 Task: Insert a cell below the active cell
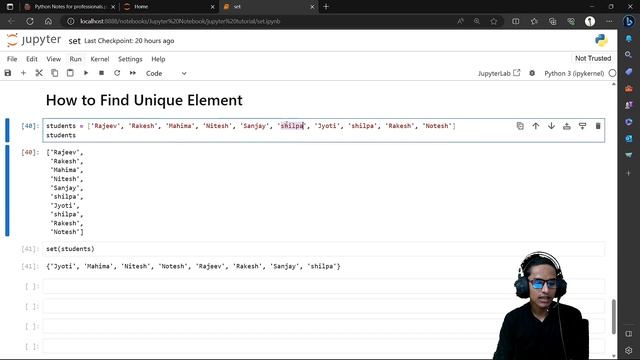click(x=582, y=126)
